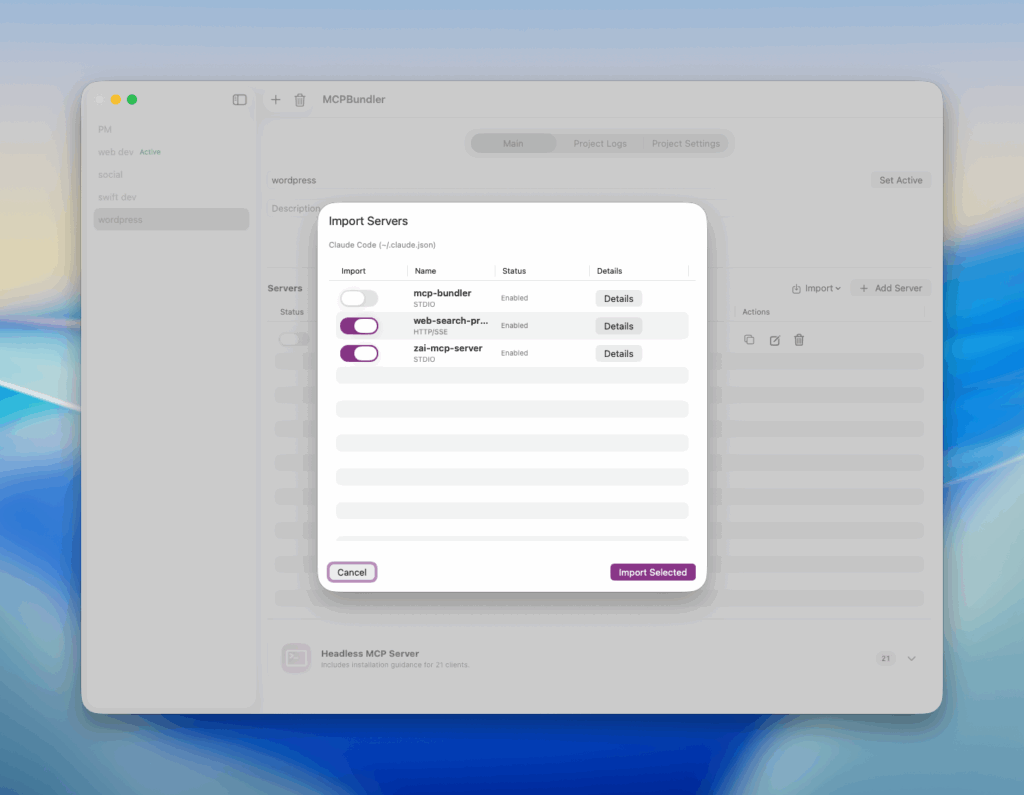Toggle the sidebar visibility icon
The height and width of the screenshot is (795, 1024).
240,100
